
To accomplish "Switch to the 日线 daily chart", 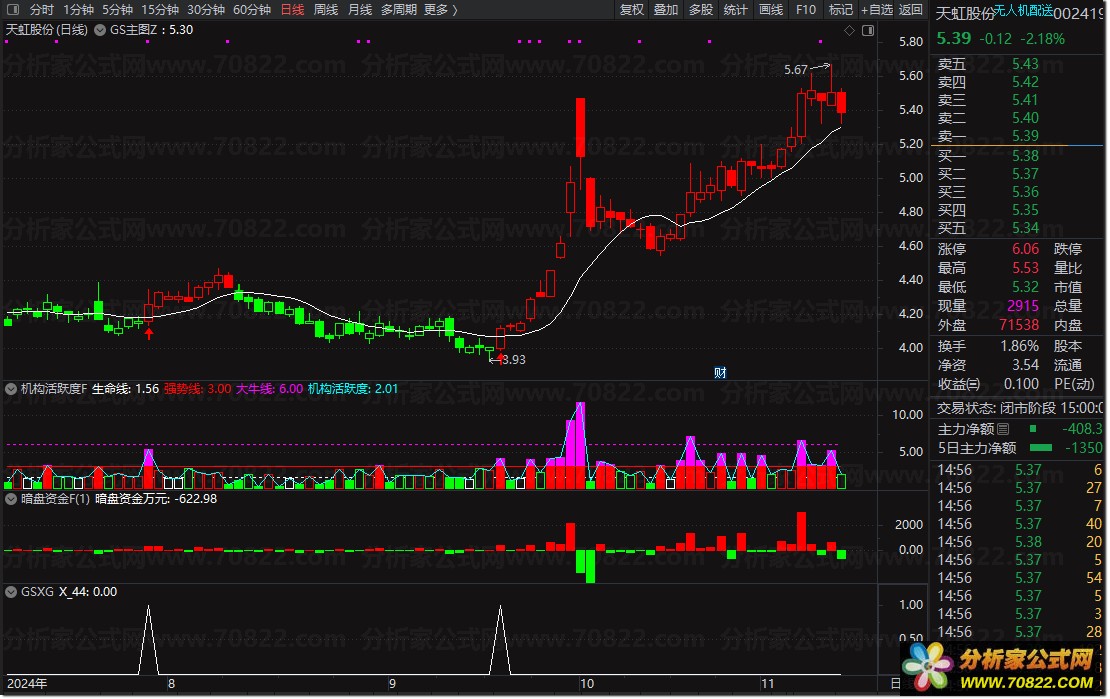I will click(x=292, y=10).
